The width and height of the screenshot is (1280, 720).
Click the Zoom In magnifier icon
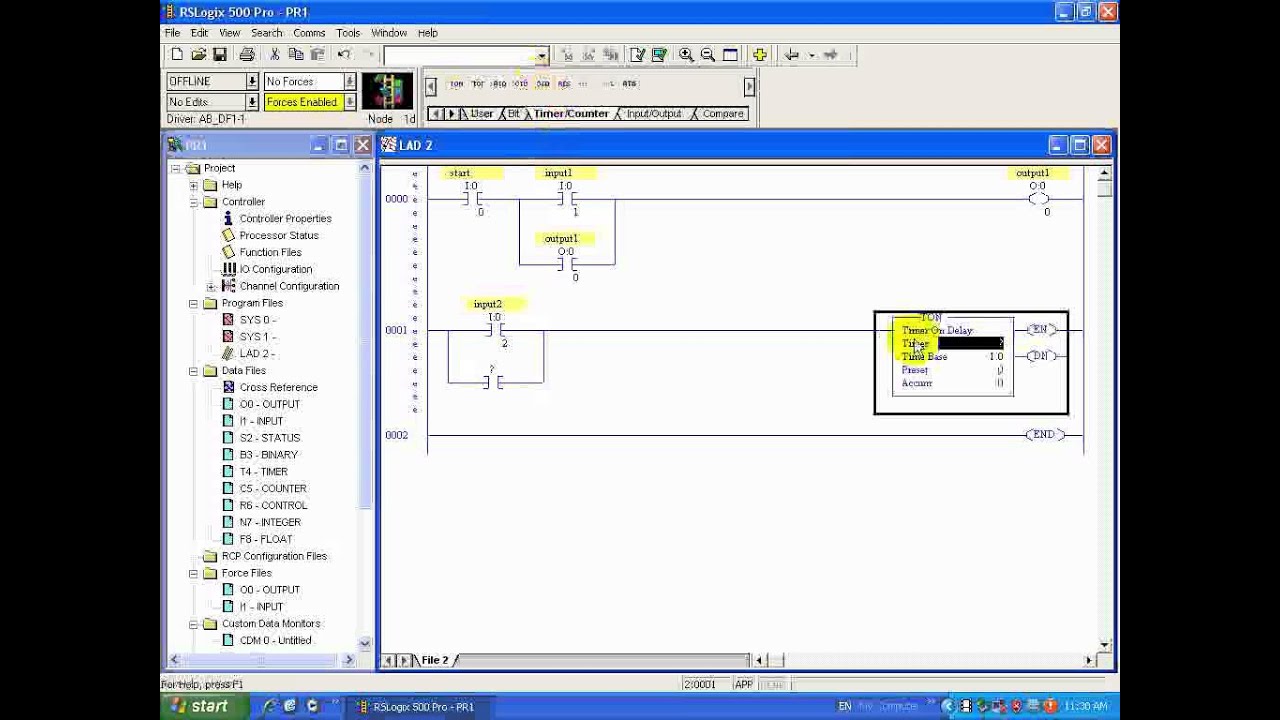(x=686, y=55)
